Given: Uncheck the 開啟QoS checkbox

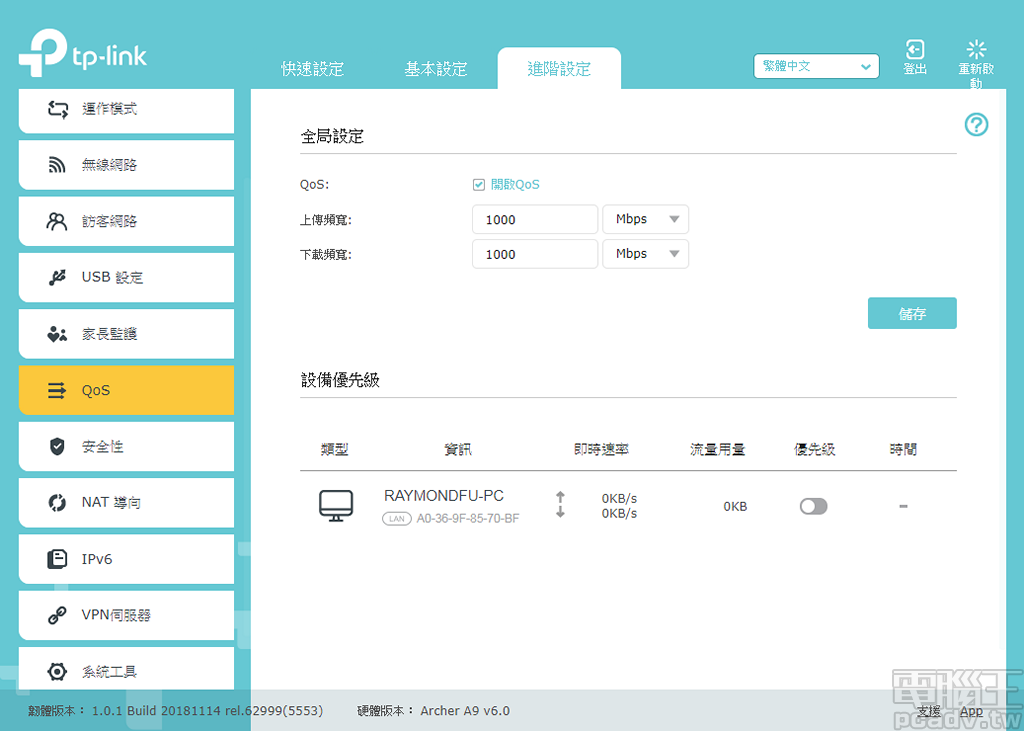Looking at the screenshot, I should coord(479,184).
